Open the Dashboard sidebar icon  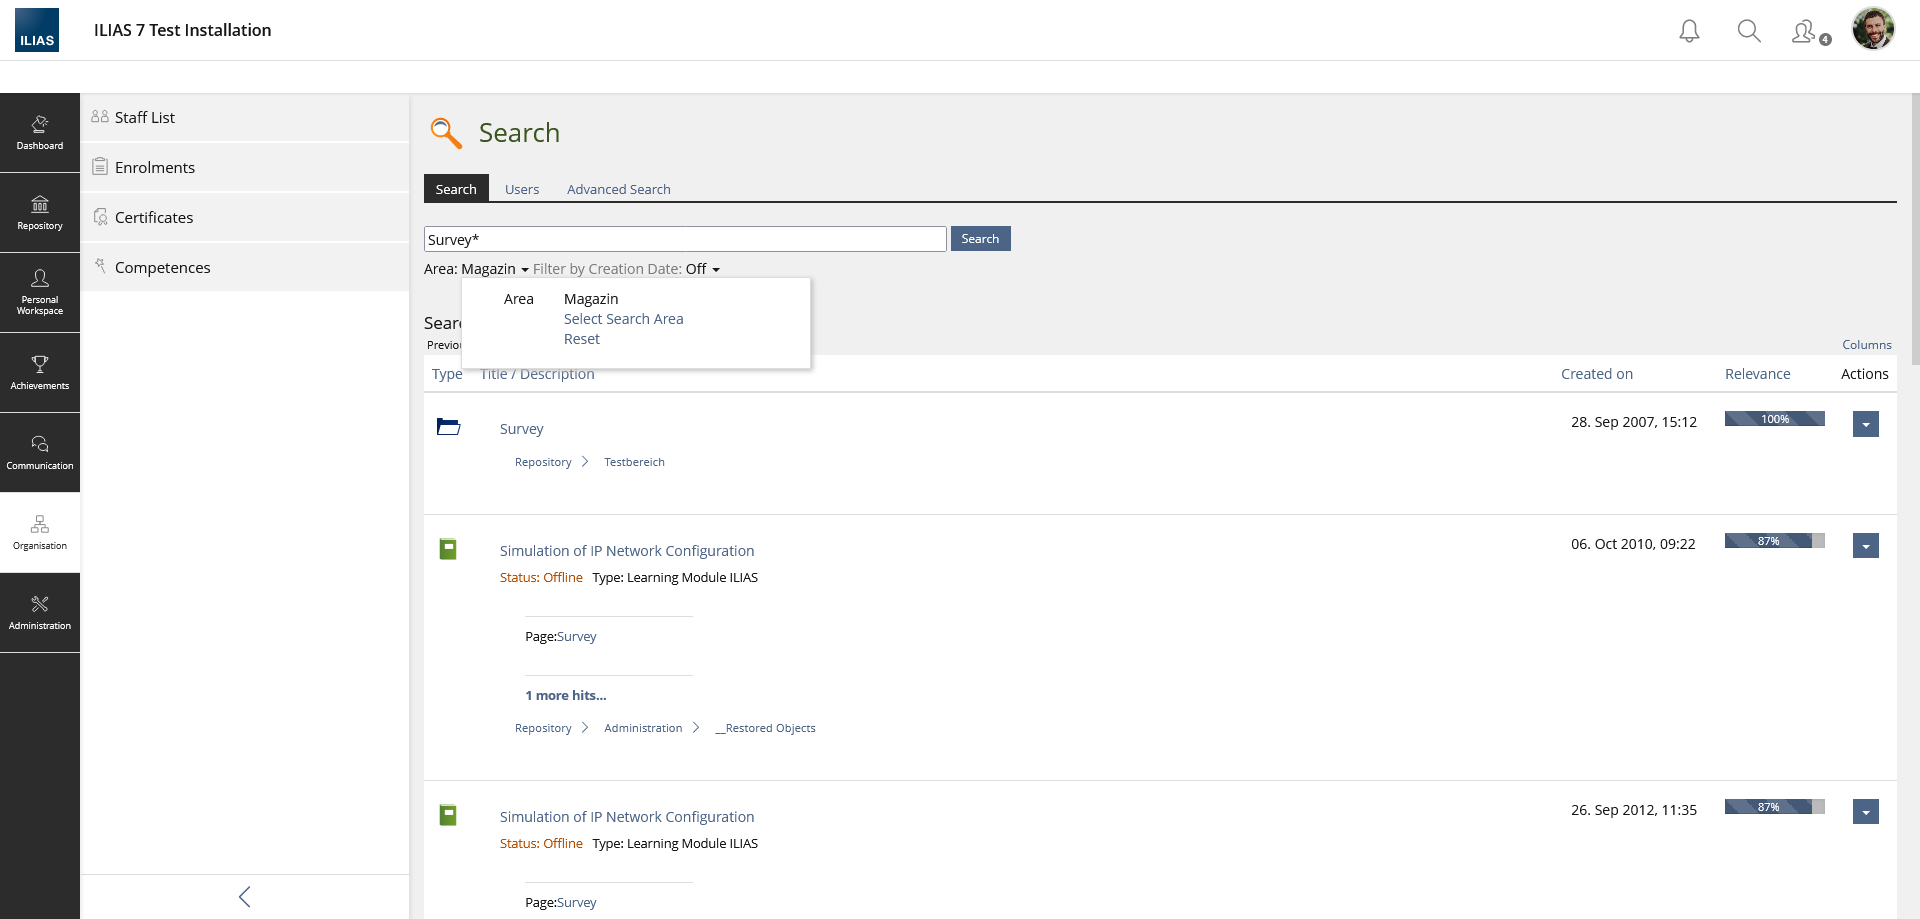40,133
